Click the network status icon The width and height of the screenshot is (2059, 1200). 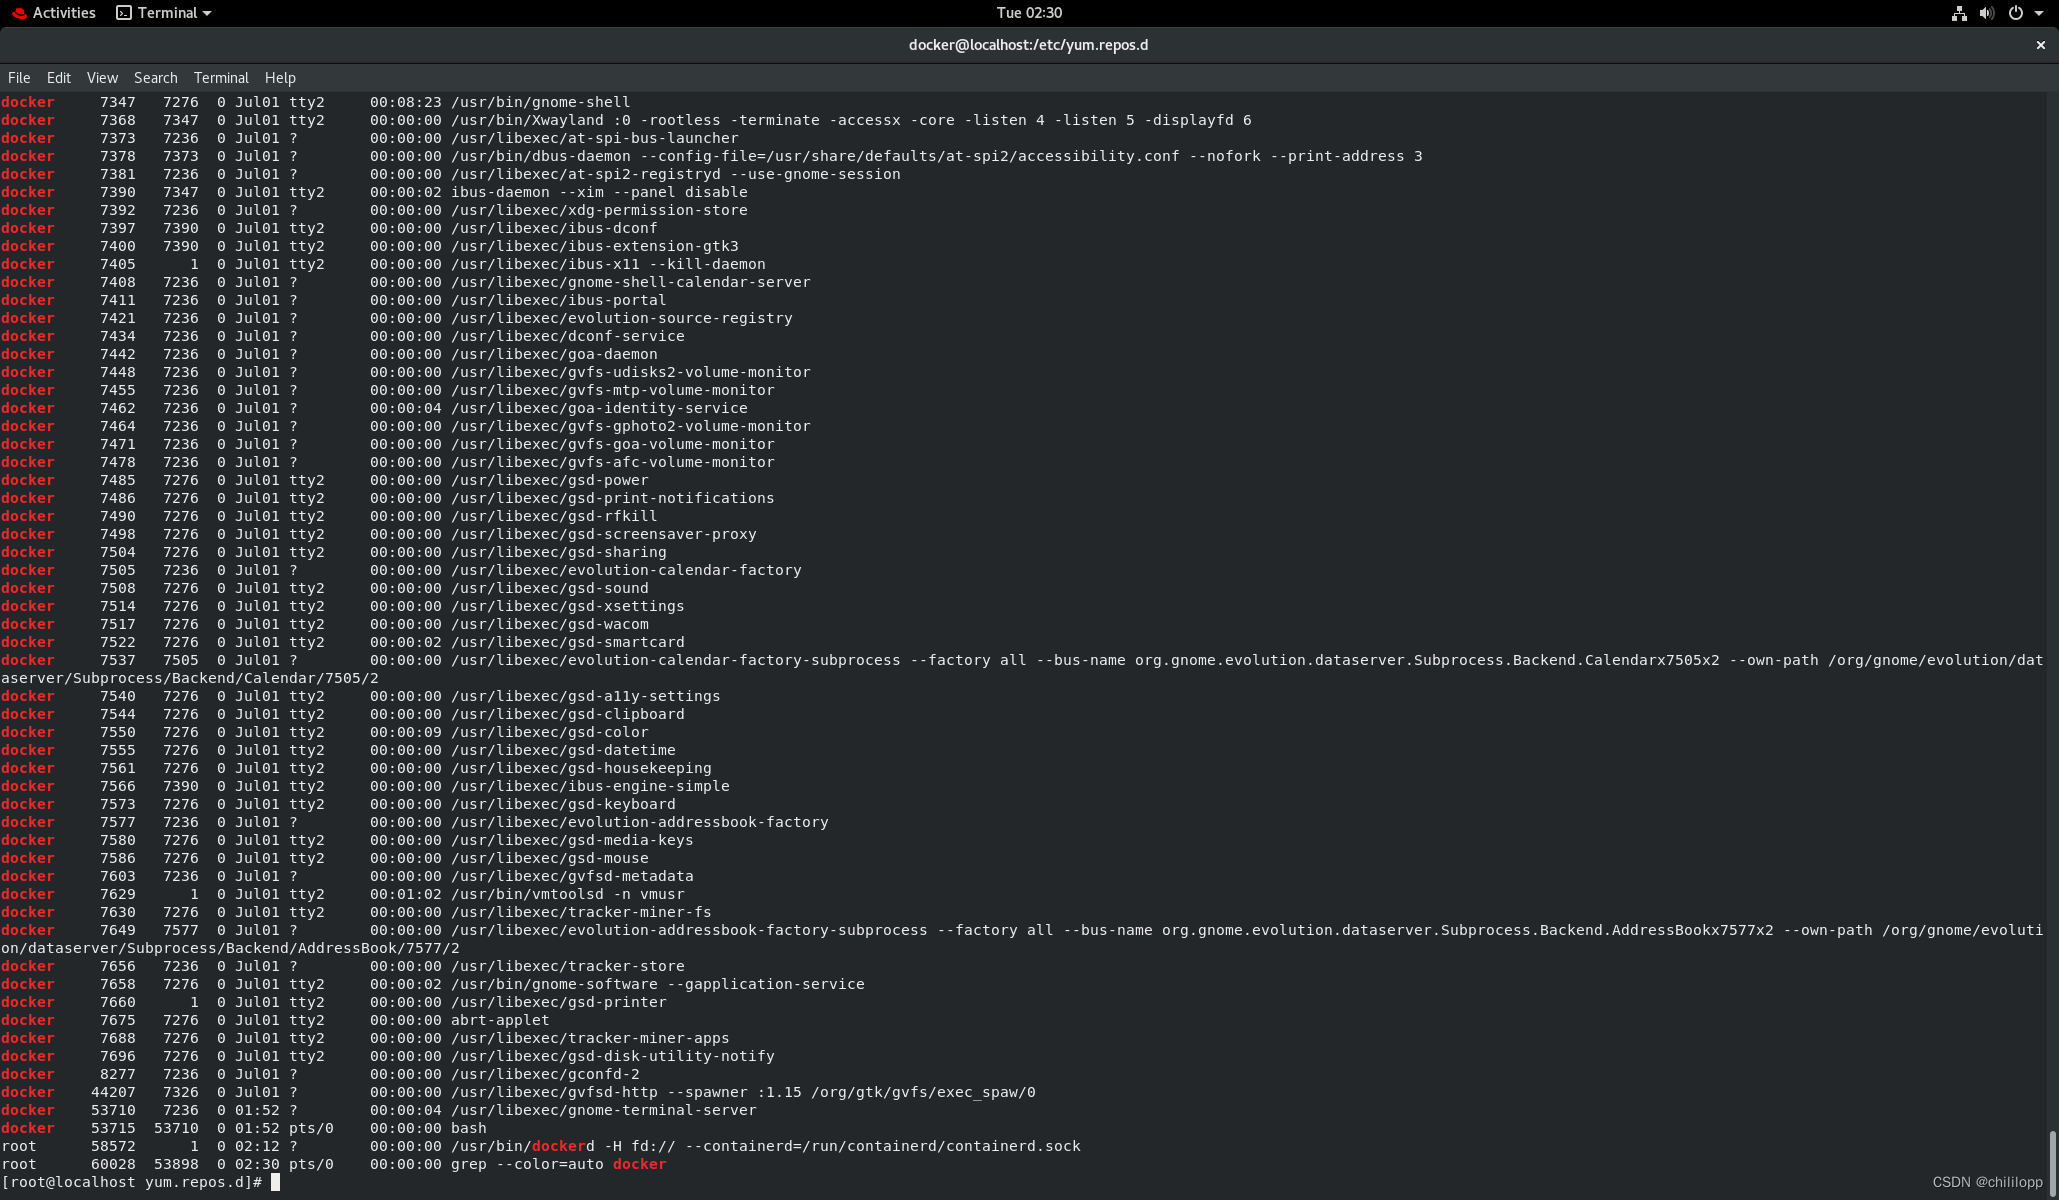point(1958,13)
